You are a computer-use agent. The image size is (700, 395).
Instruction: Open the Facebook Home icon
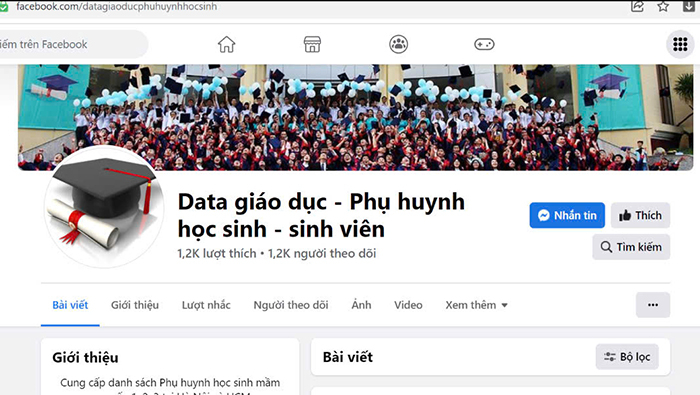tap(226, 44)
